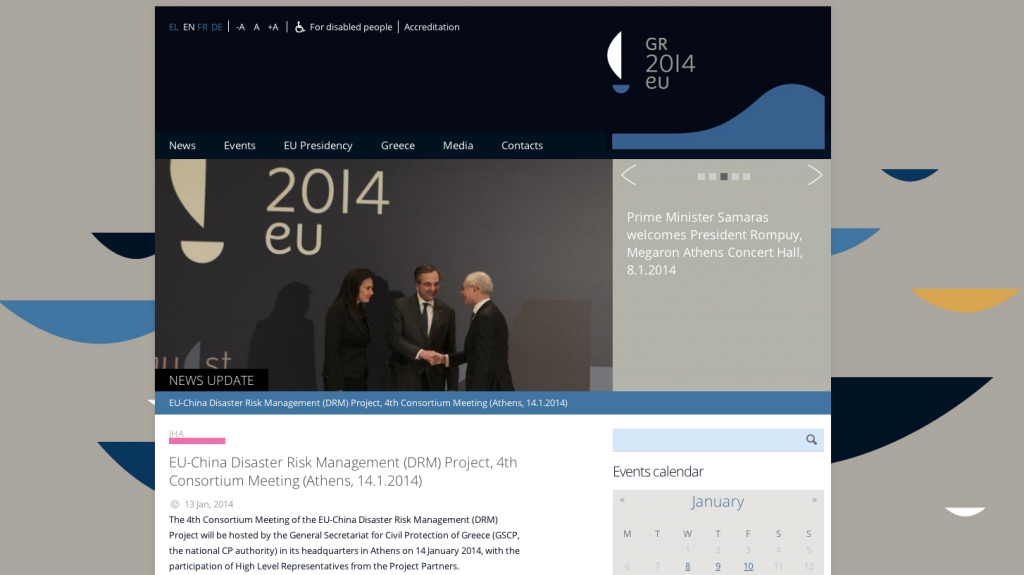Viewport: 1024px width, 575px height.
Task: Open the EU Presidency menu
Action: tap(318, 145)
